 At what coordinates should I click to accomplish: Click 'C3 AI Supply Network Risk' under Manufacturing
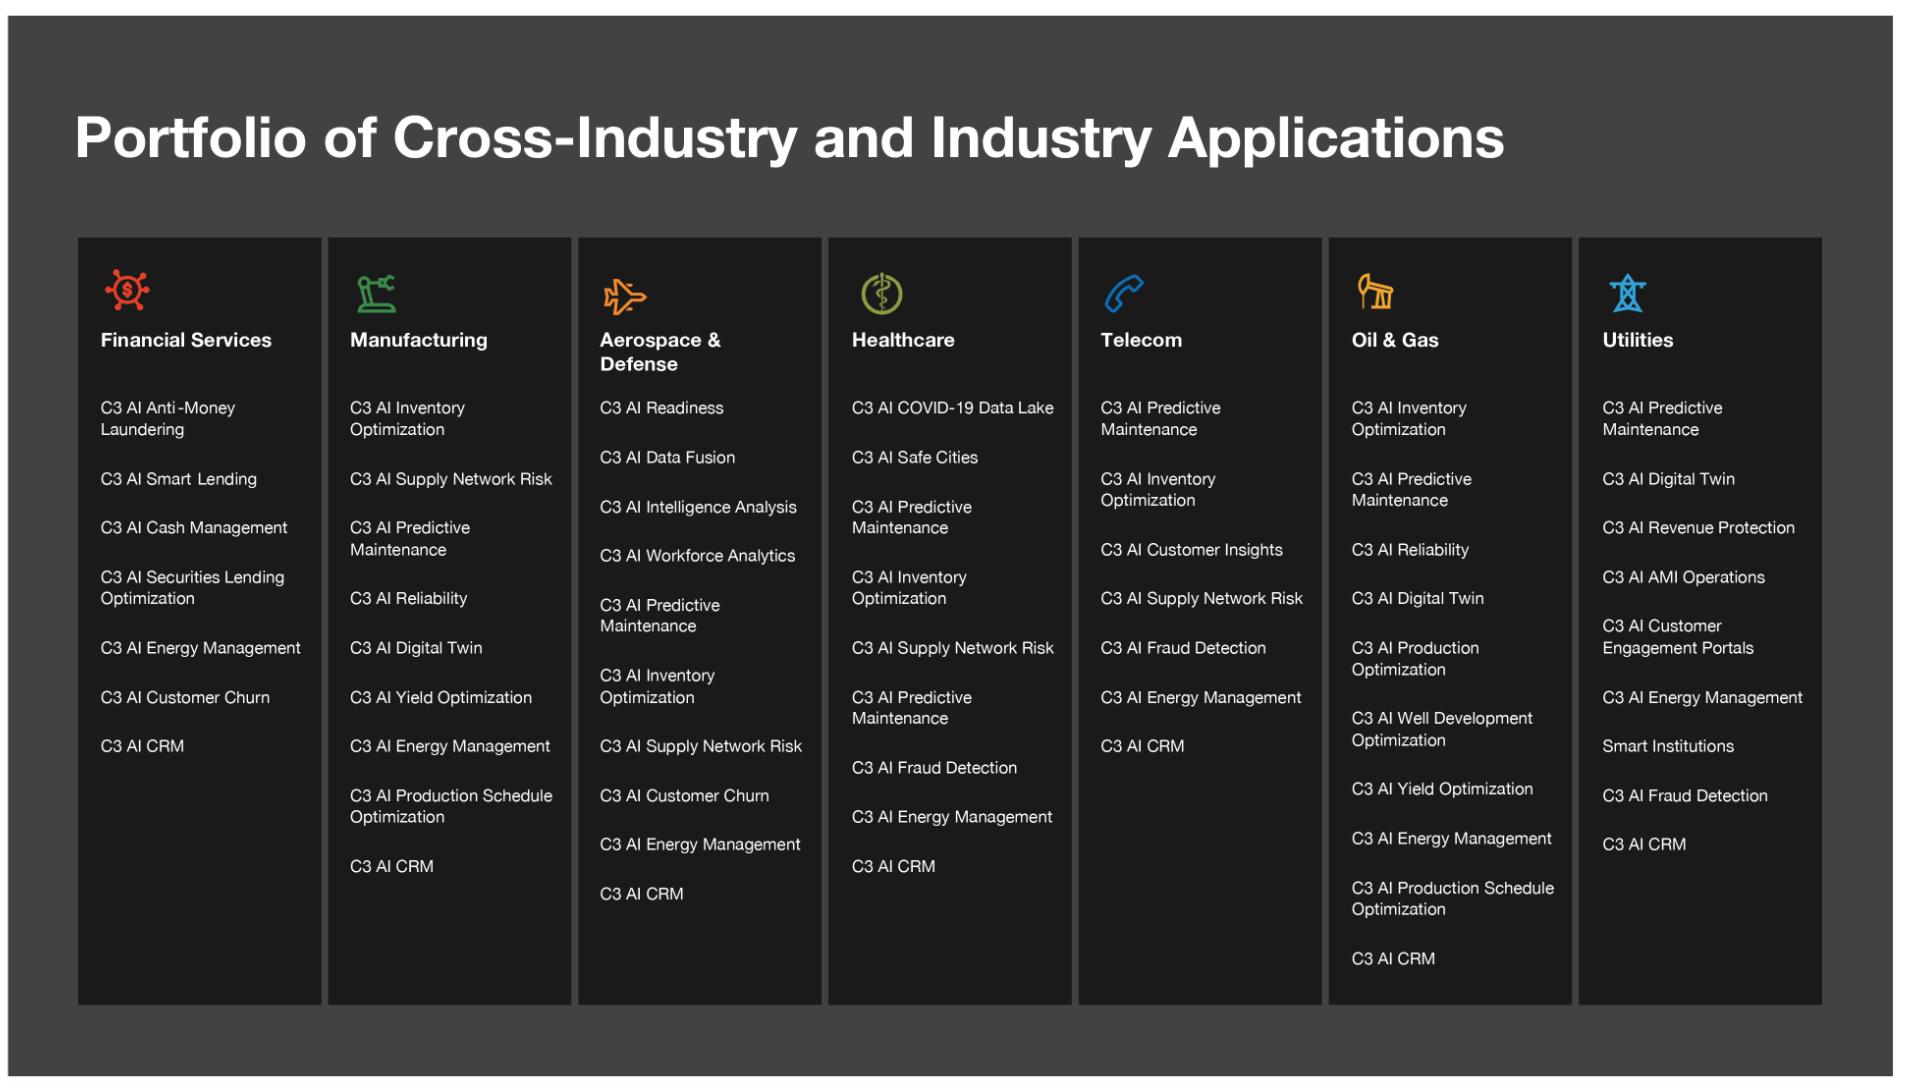point(451,479)
